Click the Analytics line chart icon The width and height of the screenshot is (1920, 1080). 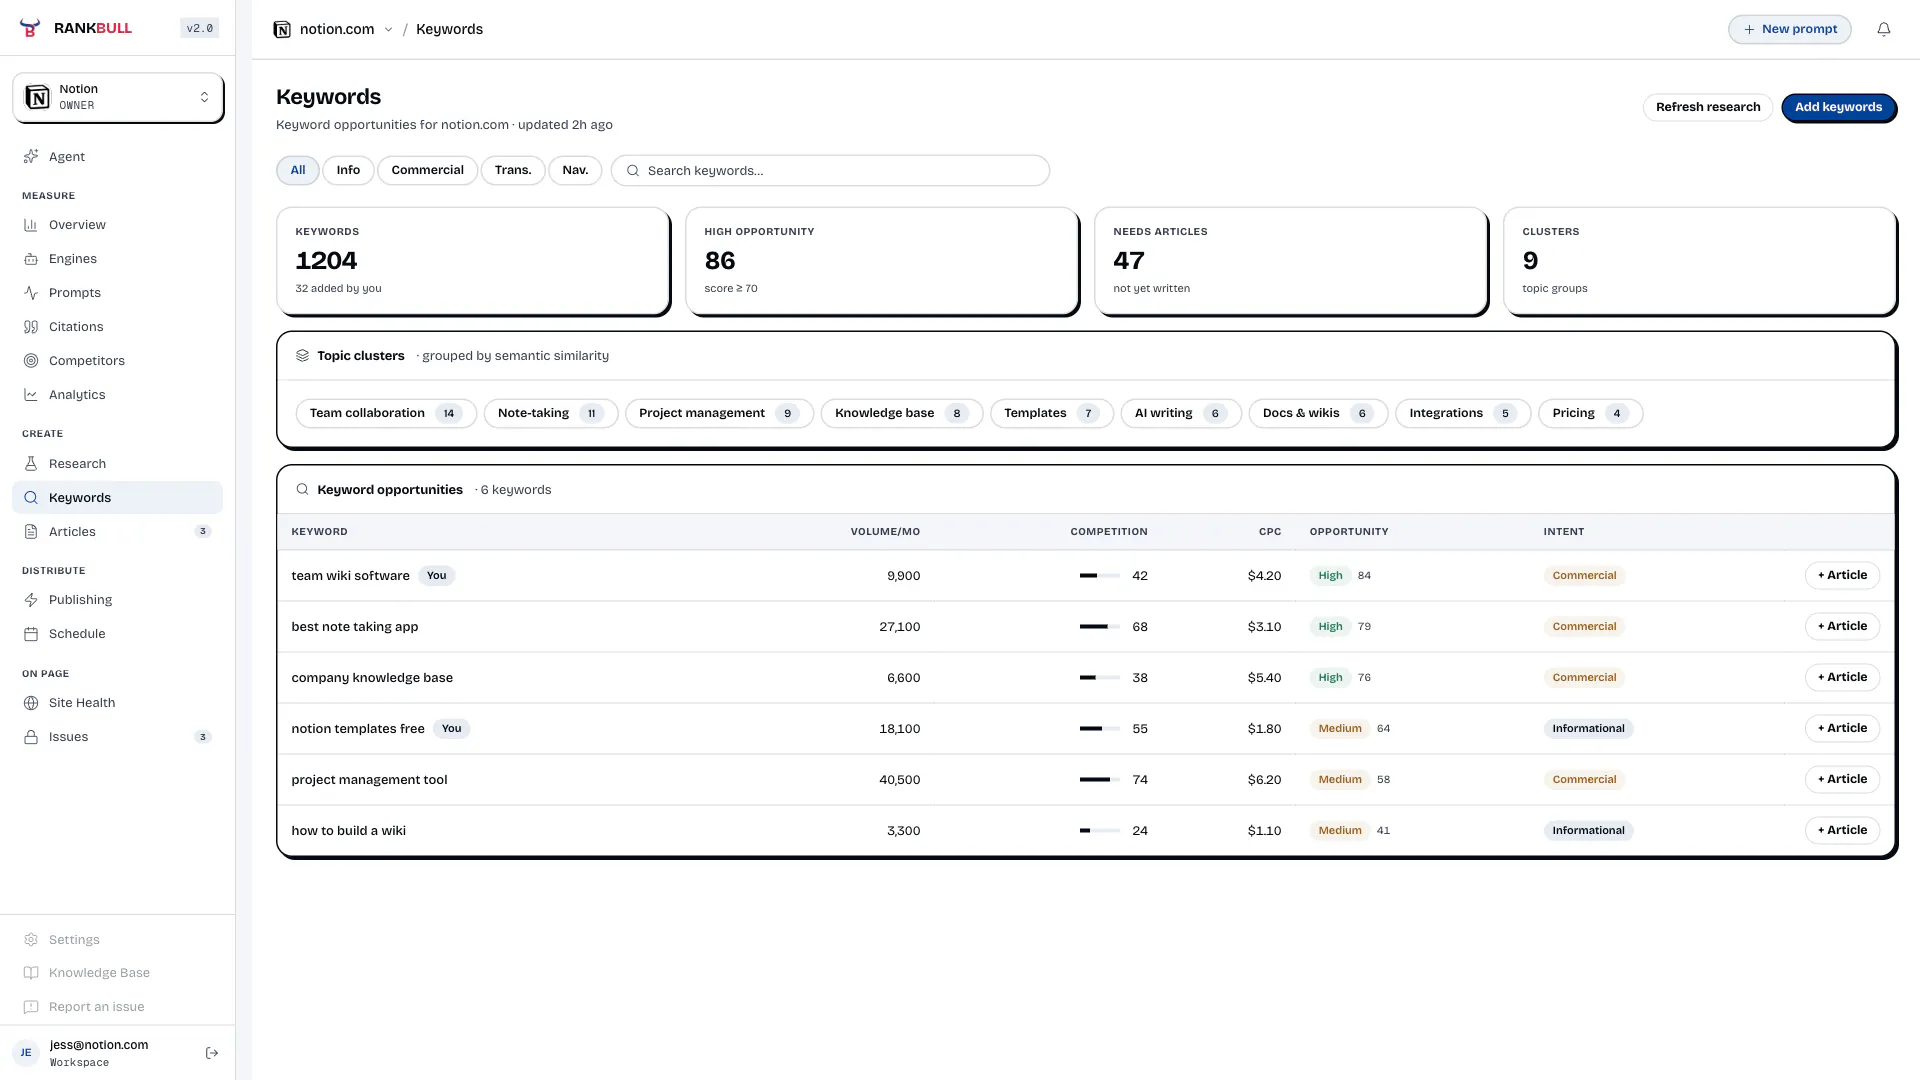[31, 395]
